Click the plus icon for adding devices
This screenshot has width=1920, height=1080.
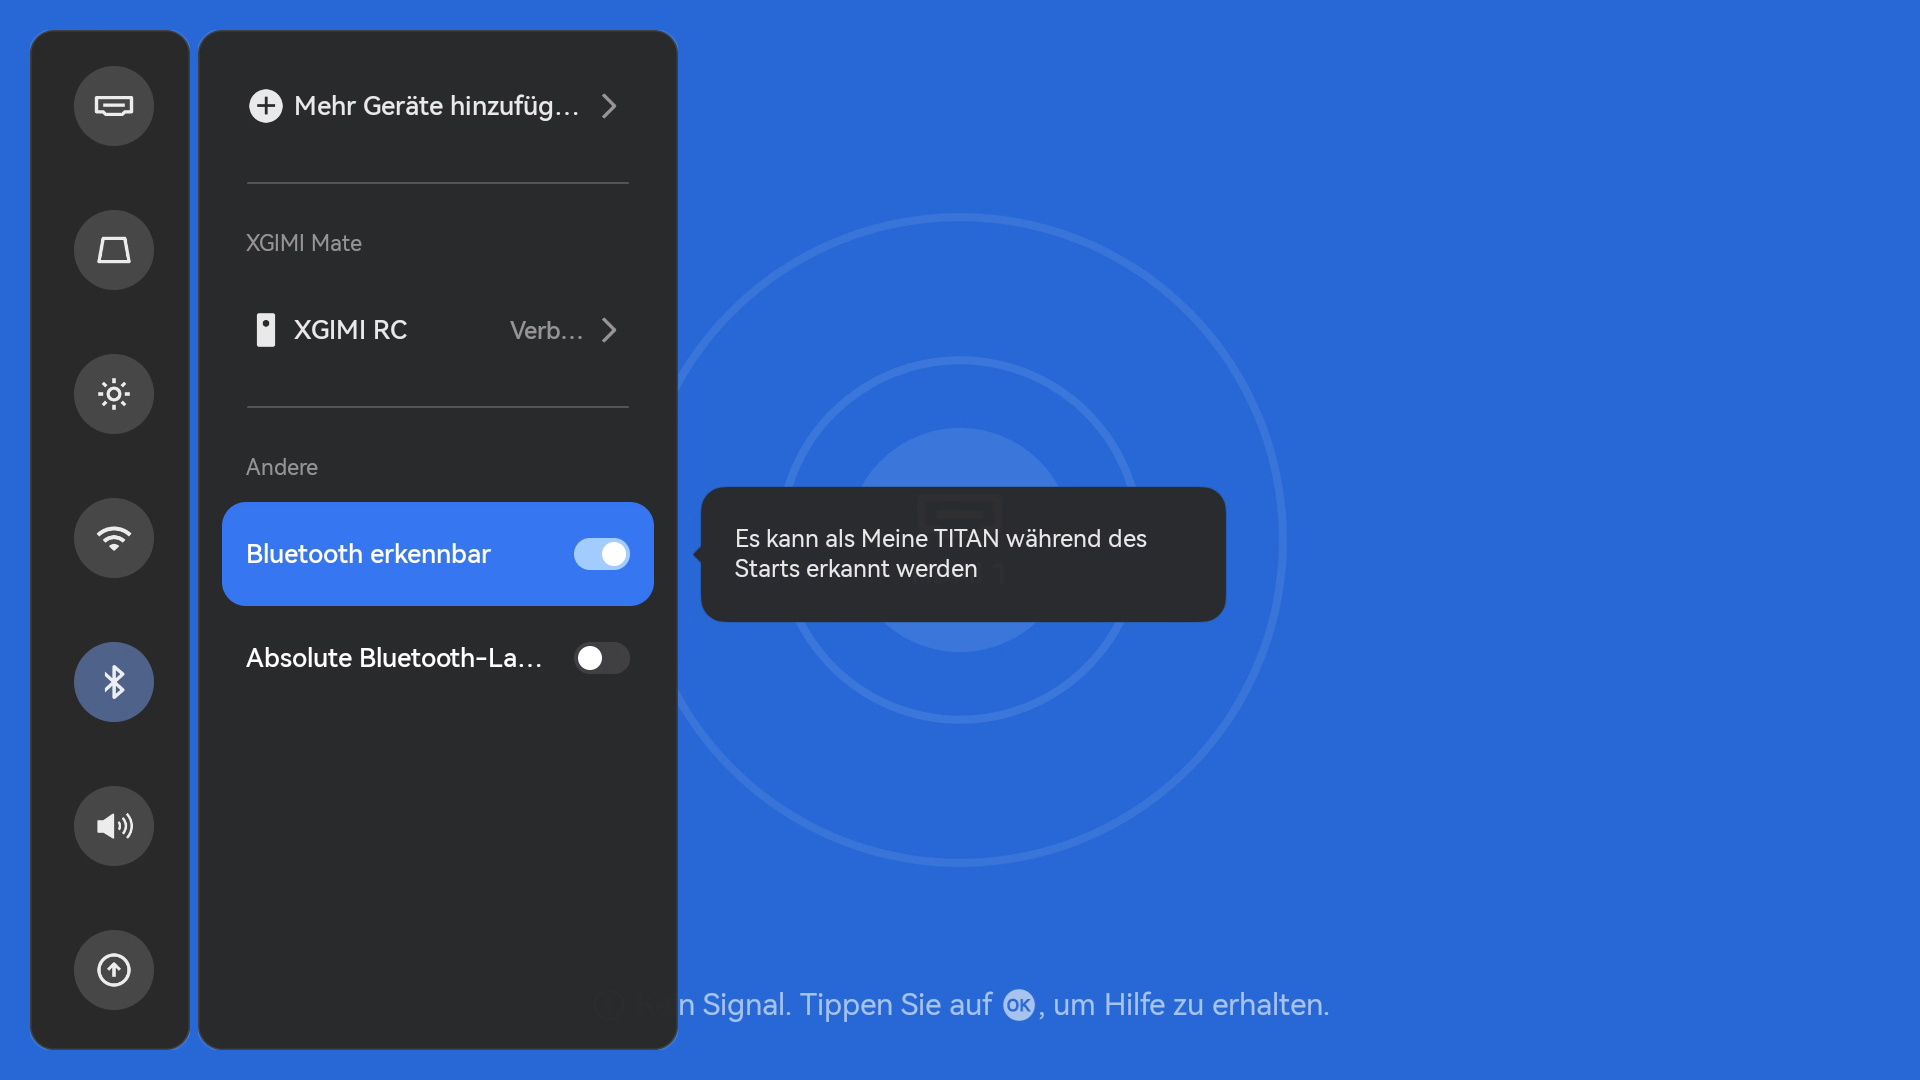coord(266,106)
